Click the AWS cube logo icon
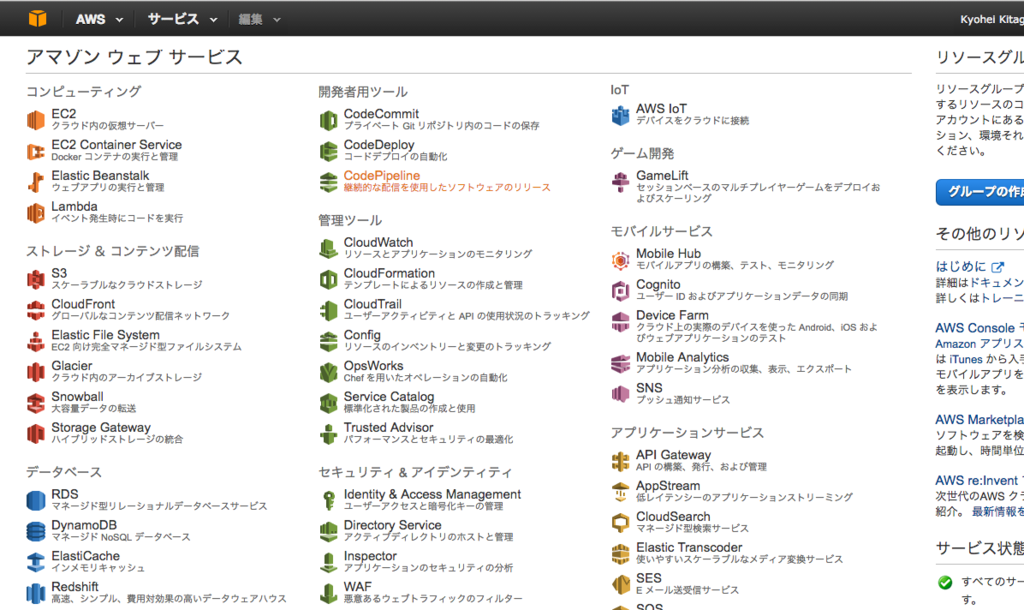The width and height of the screenshot is (1024, 610). (37, 18)
